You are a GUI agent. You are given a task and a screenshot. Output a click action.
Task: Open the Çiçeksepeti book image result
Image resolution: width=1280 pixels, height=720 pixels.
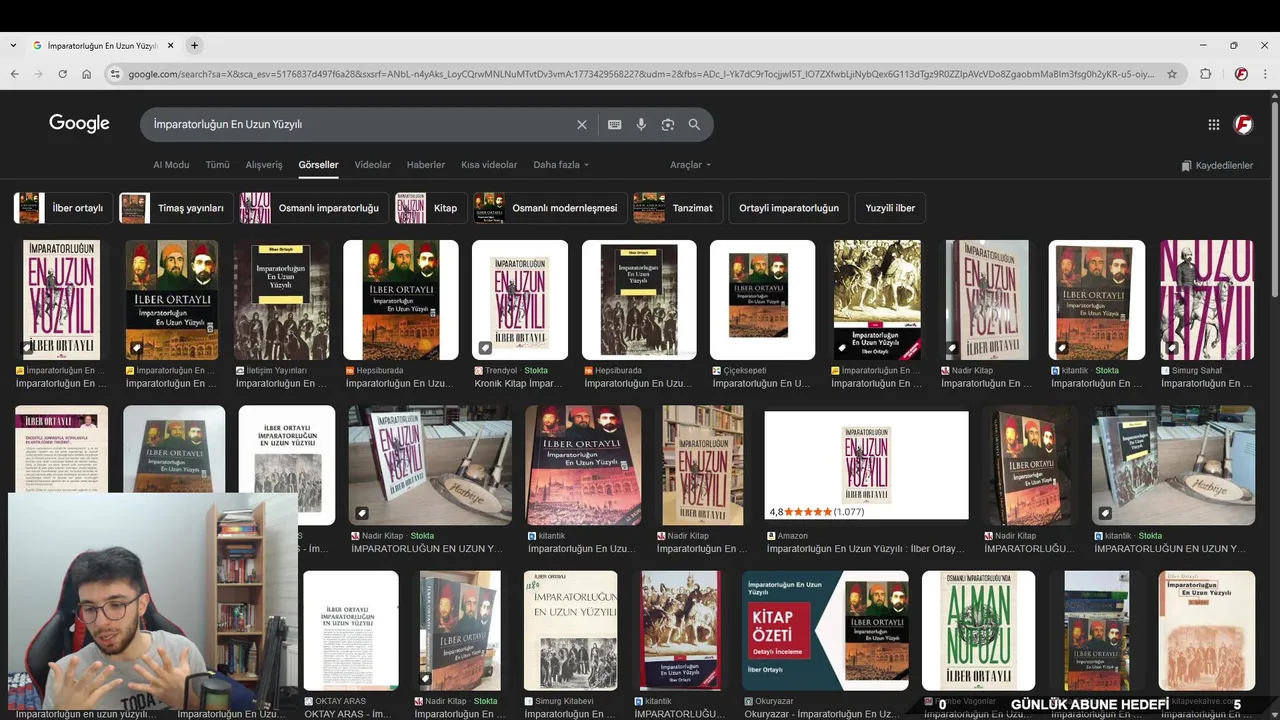pyautogui.click(x=763, y=300)
